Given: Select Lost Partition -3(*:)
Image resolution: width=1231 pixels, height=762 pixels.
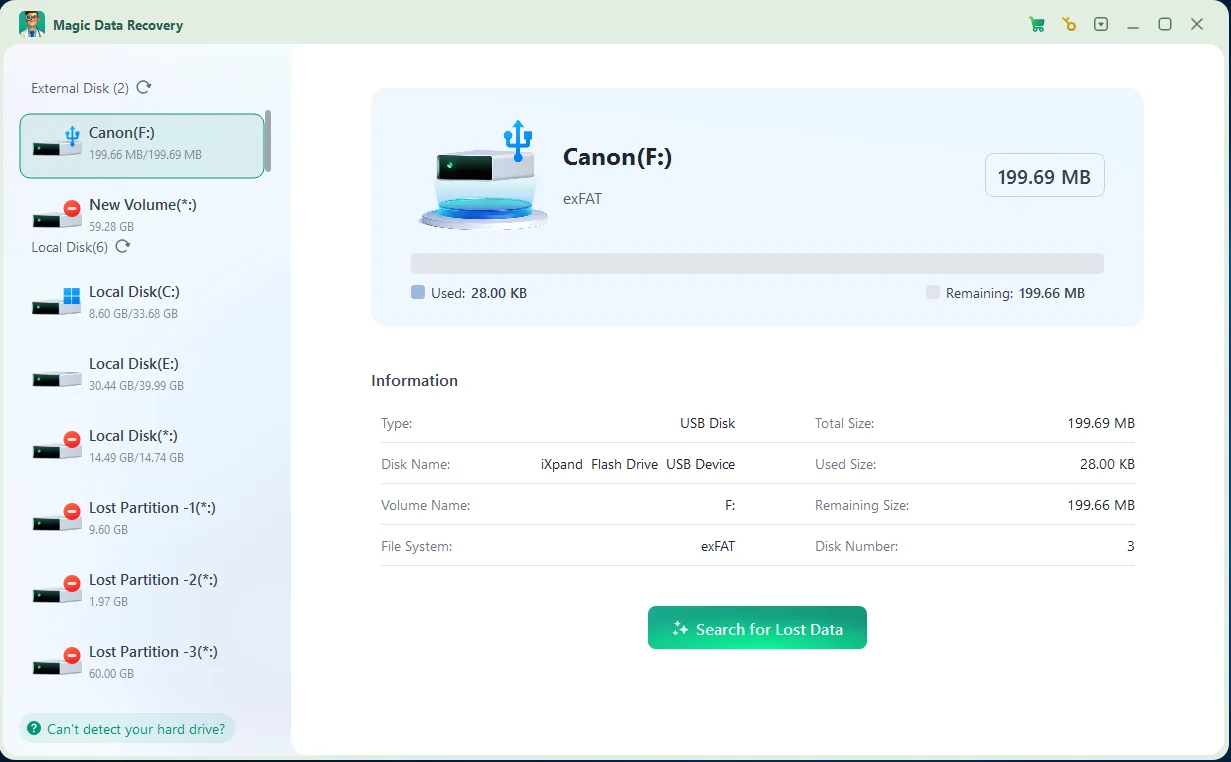Looking at the screenshot, I should click(142, 660).
